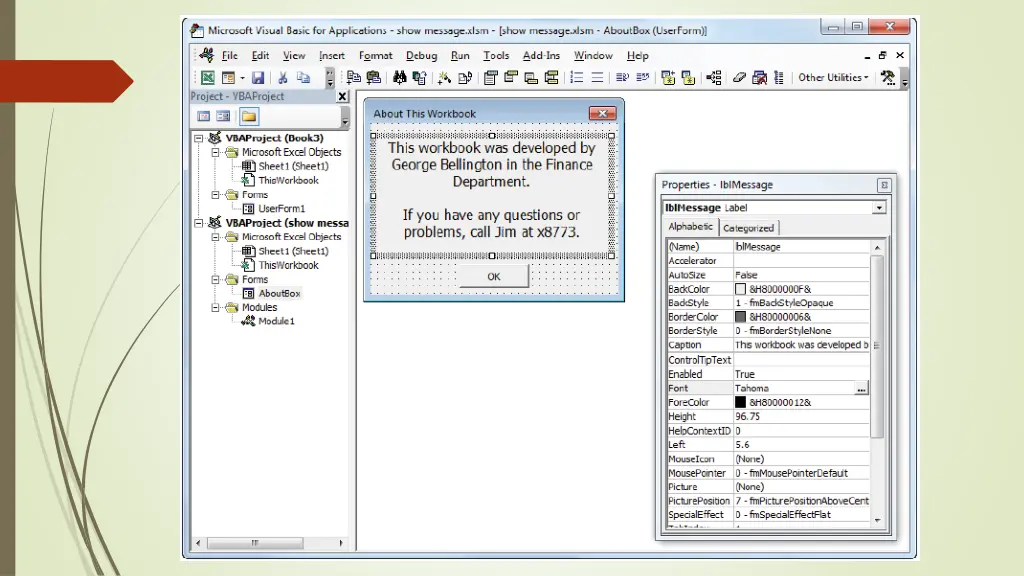This screenshot has width=1024, height=576.
Task: Click the Project panel toolbar overflow arrow
Action: pos(345,118)
